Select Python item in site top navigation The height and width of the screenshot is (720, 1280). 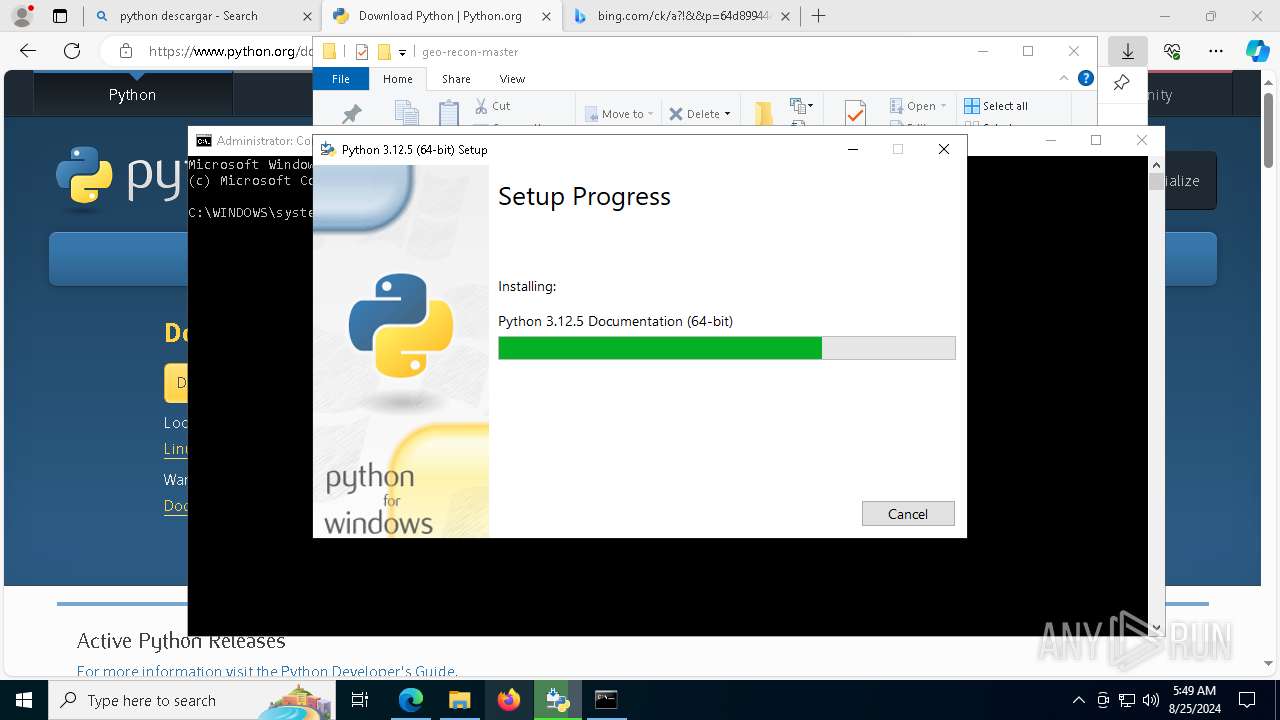coord(133,94)
